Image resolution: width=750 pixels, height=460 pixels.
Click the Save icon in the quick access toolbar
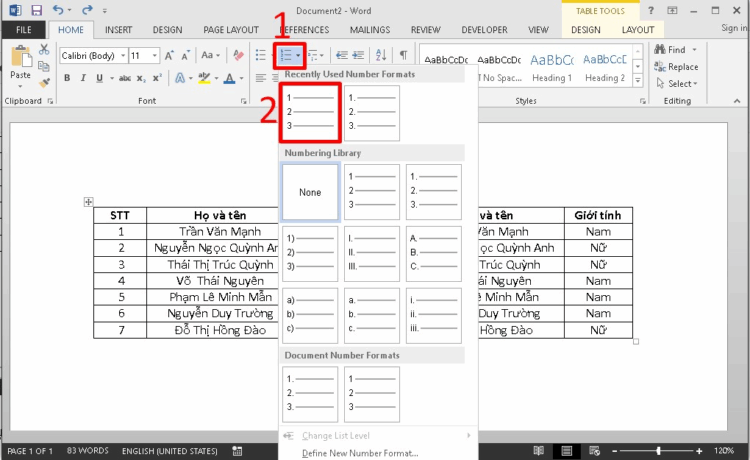tap(36, 10)
